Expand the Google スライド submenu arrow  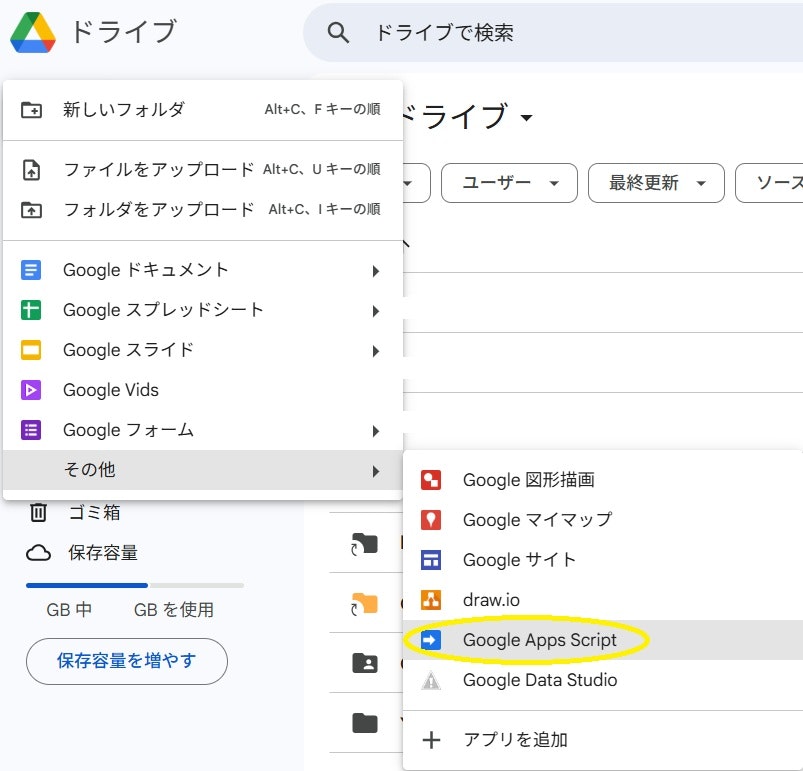point(375,351)
